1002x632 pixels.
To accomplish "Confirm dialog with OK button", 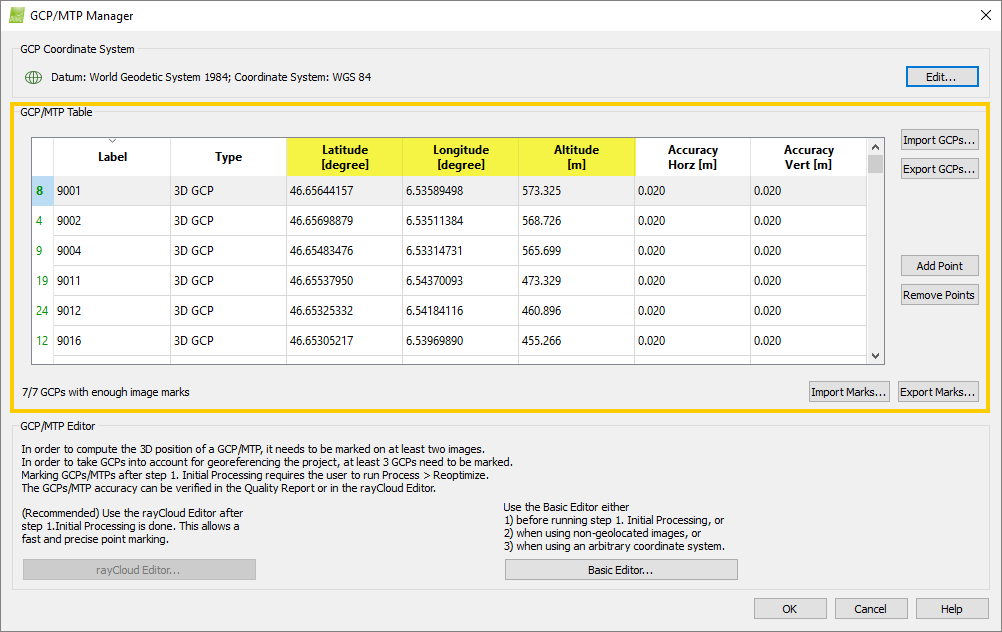I will [x=789, y=609].
